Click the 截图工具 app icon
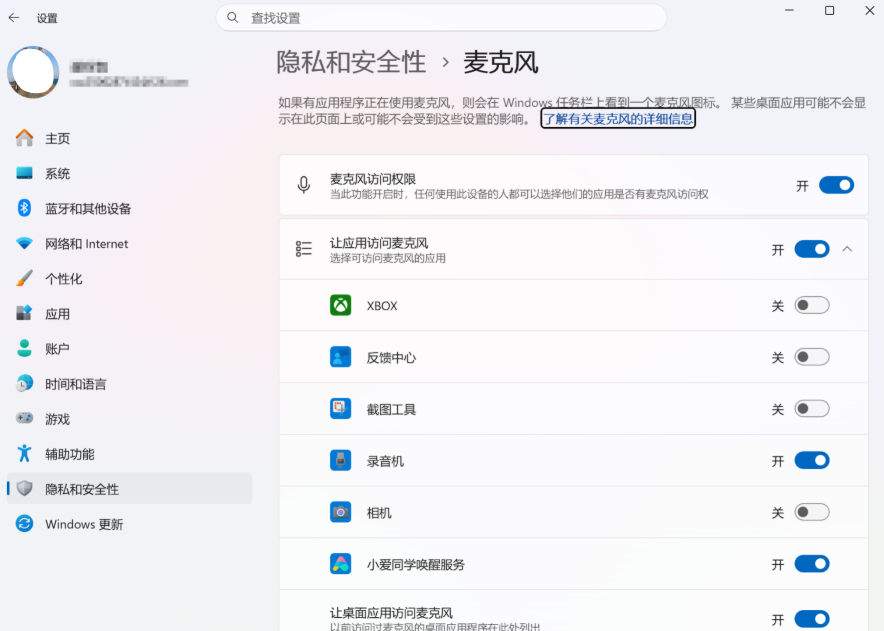This screenshot has width=884, height=631. click(341, 409)
